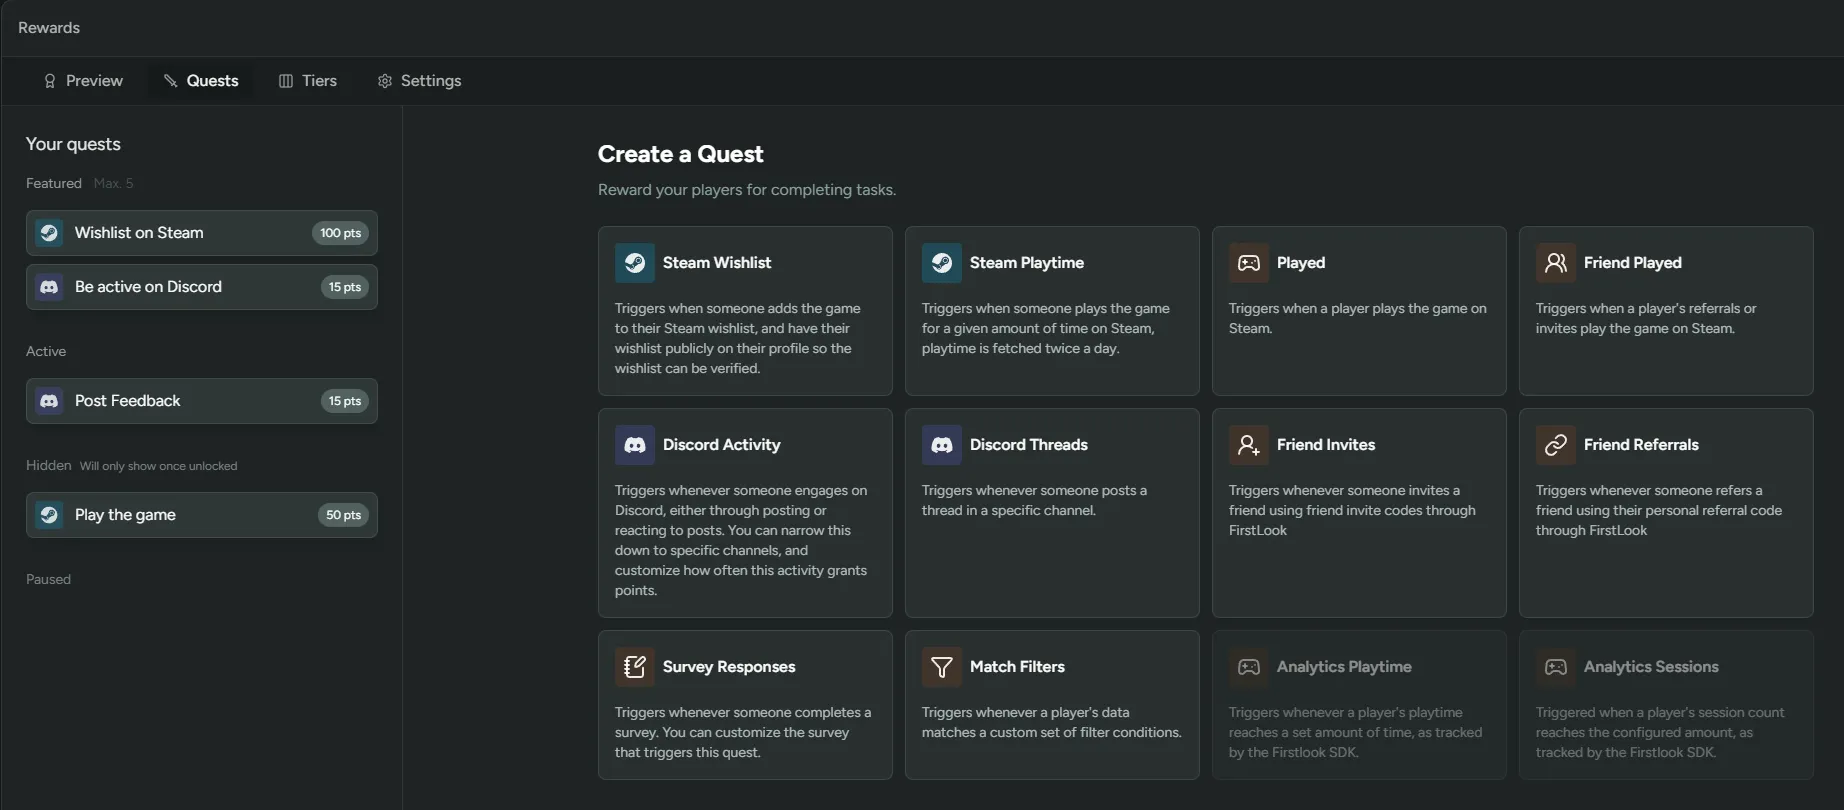
Task: Click the Preview tab's badge icon
Action: (x=50, y=81)
